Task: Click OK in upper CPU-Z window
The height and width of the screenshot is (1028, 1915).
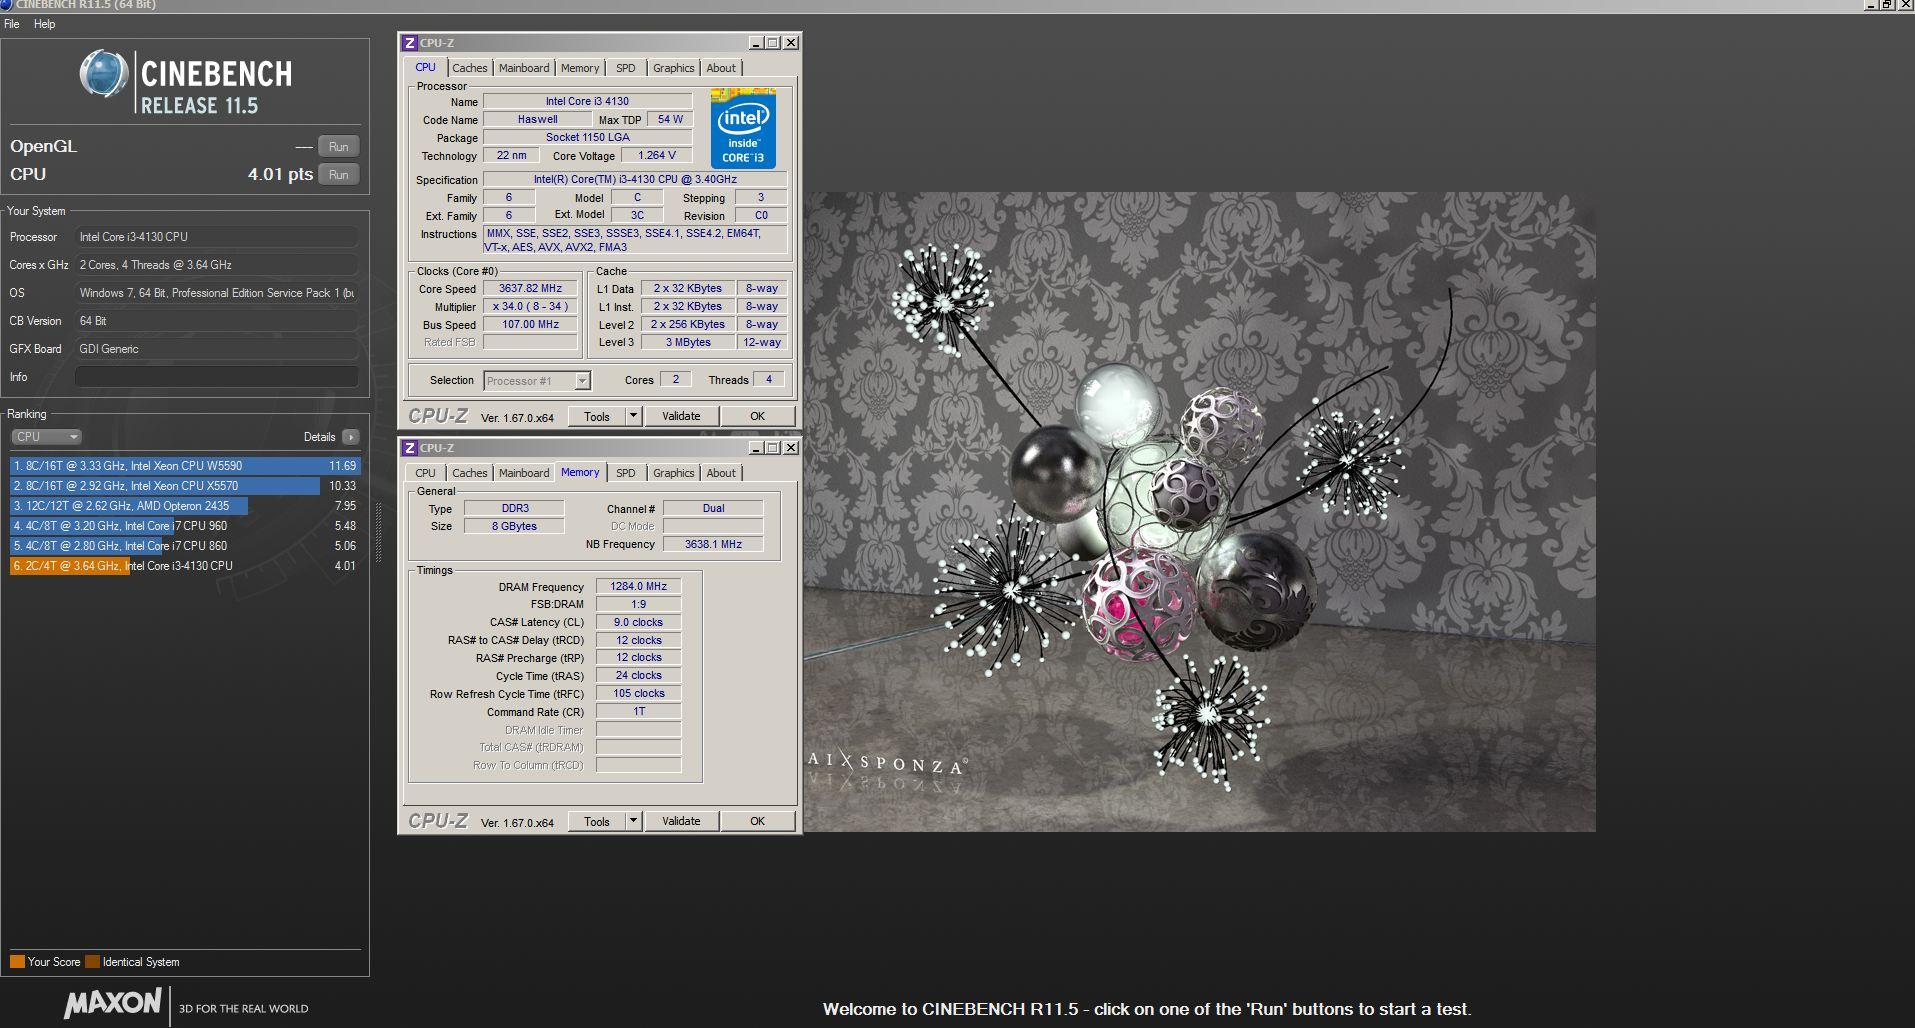Action: (x=757, y=417)
